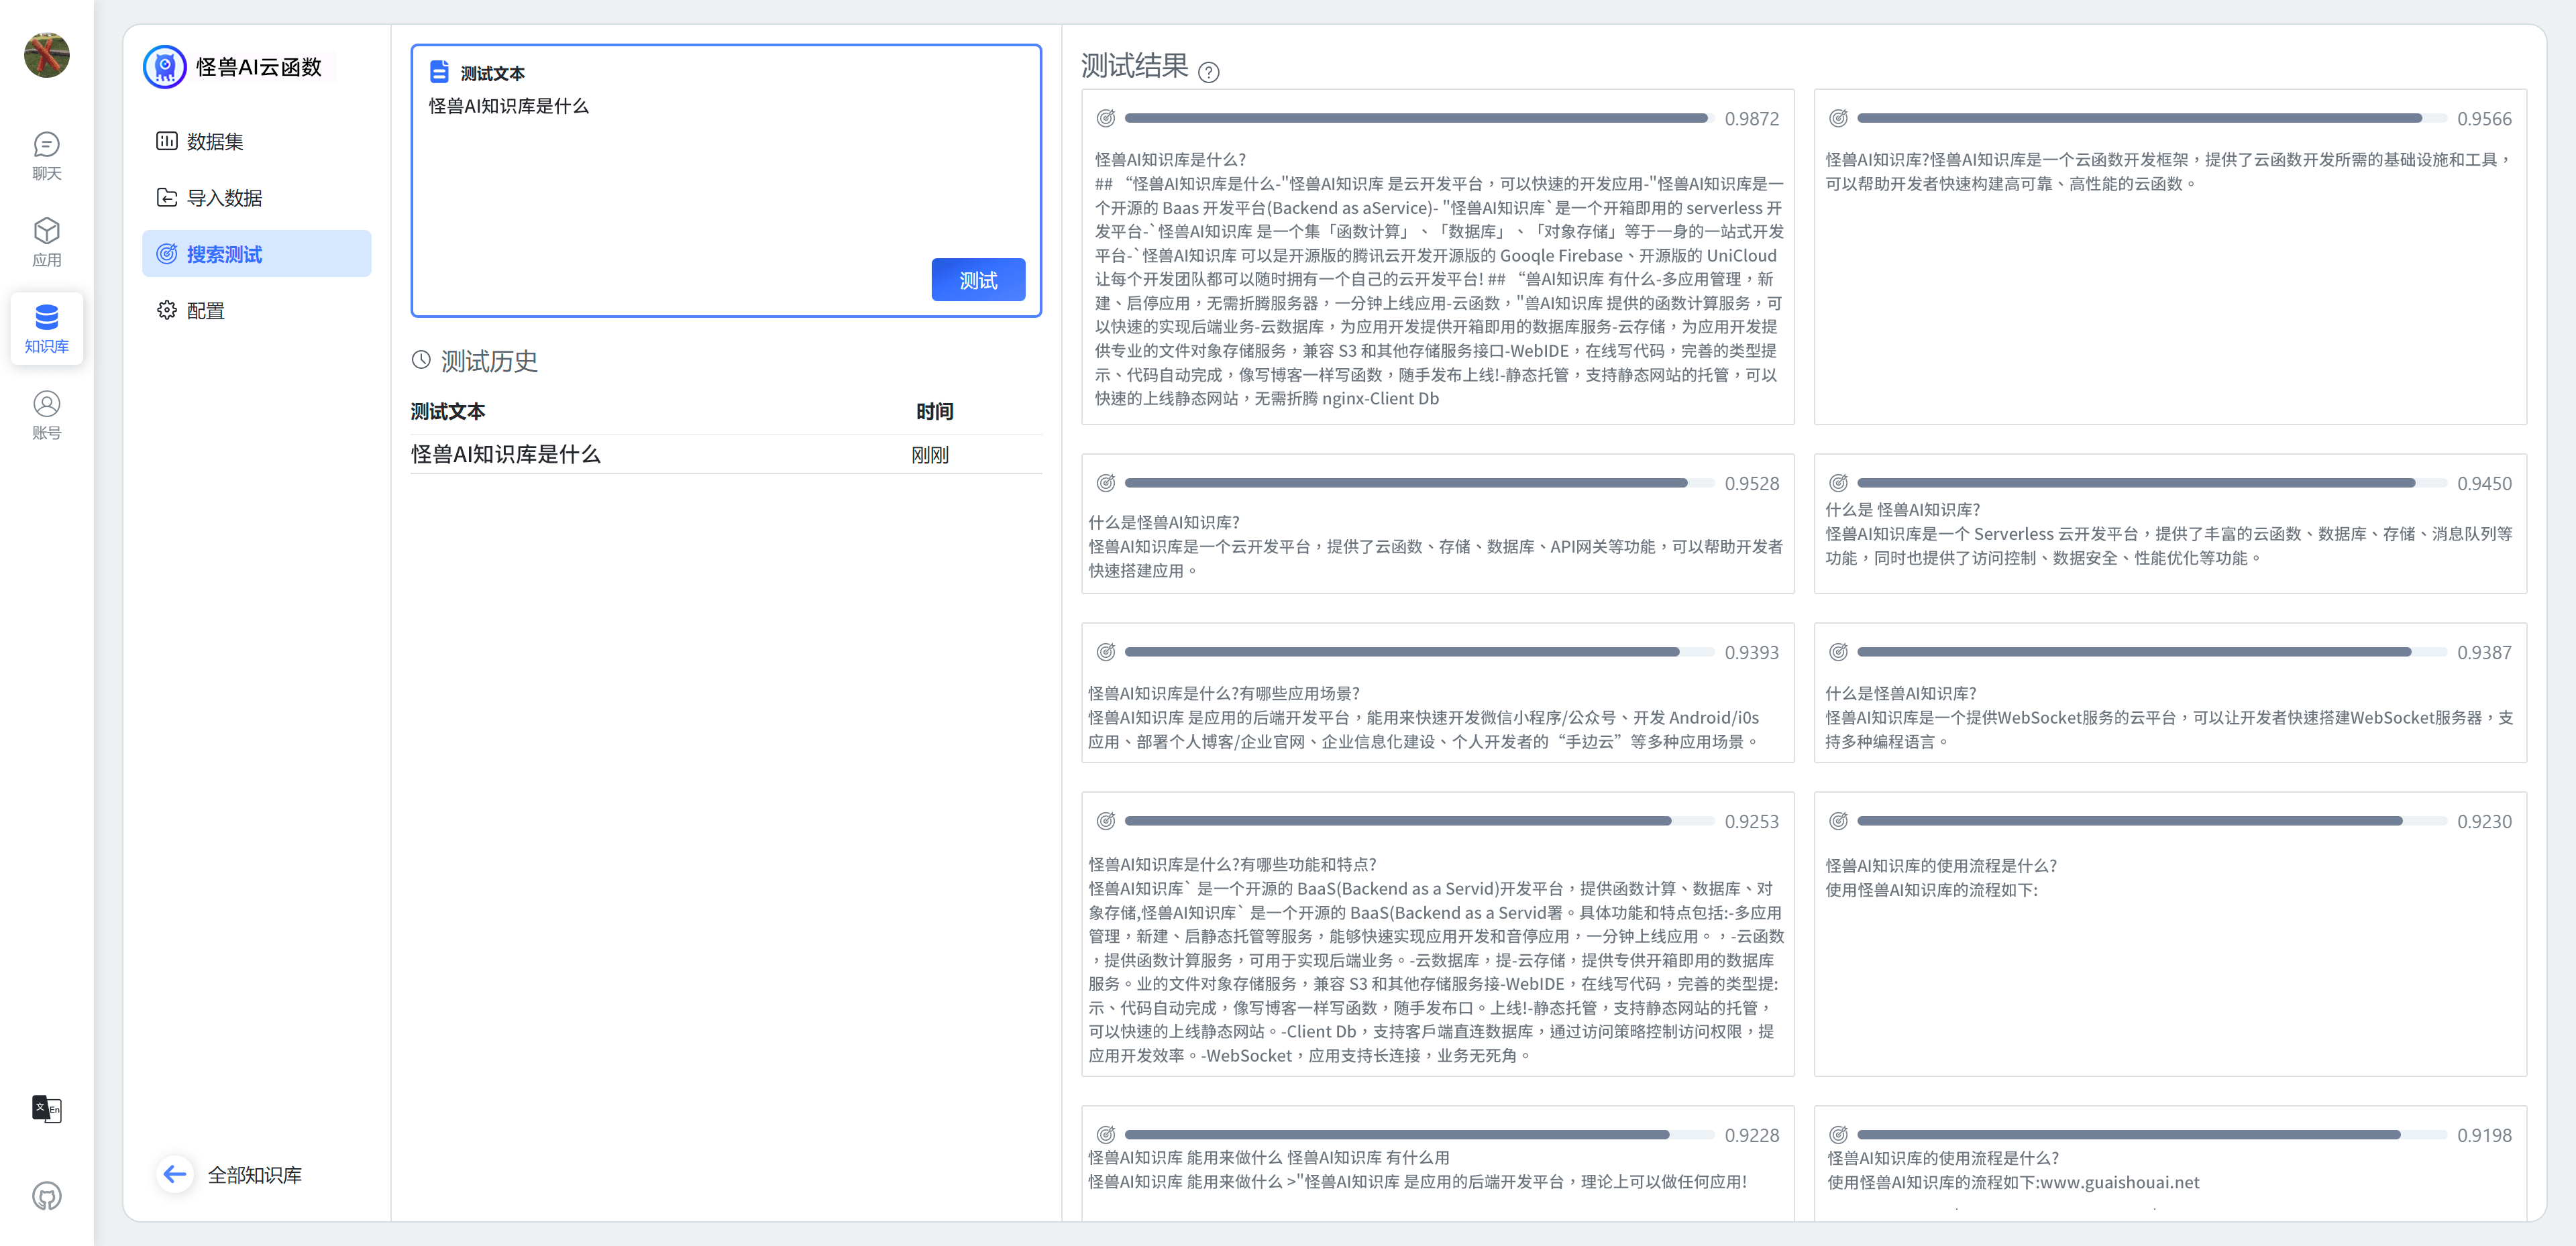Click the 0.9566 similarity progress bar
This screenshot has width=2576, height=1246.
2152,118
